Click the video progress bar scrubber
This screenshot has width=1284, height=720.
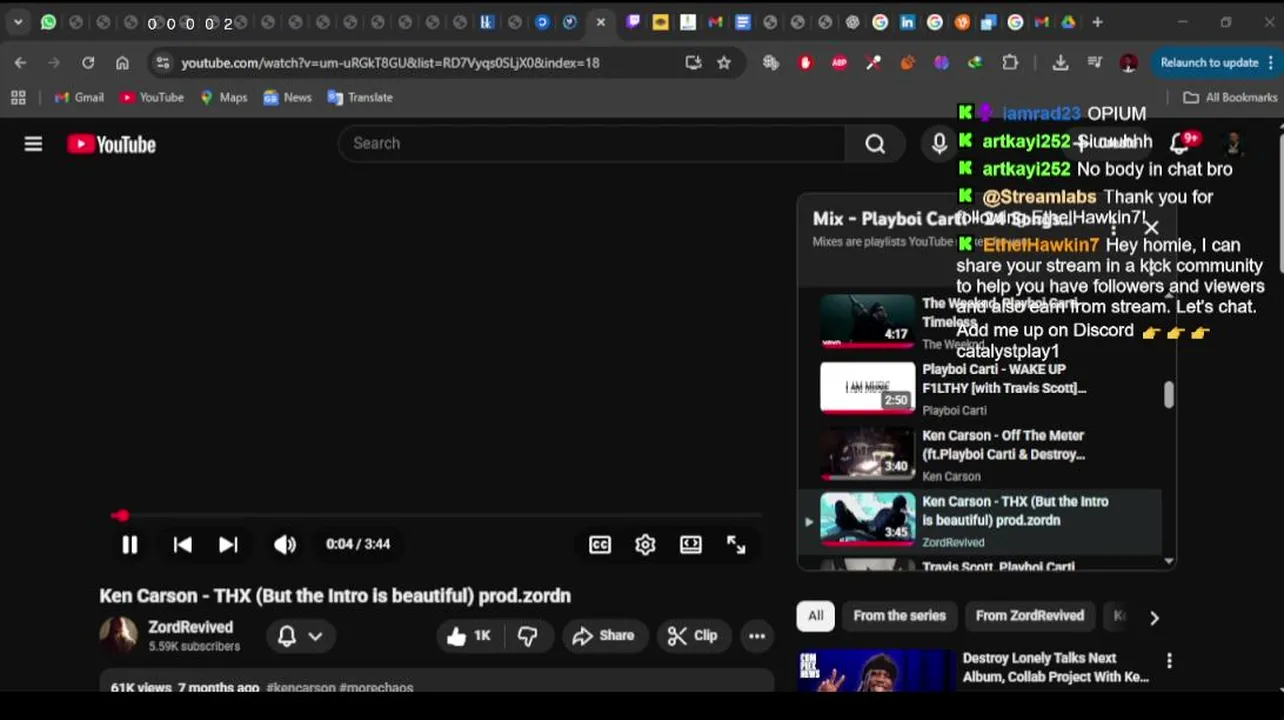click(x=121, y=516)
